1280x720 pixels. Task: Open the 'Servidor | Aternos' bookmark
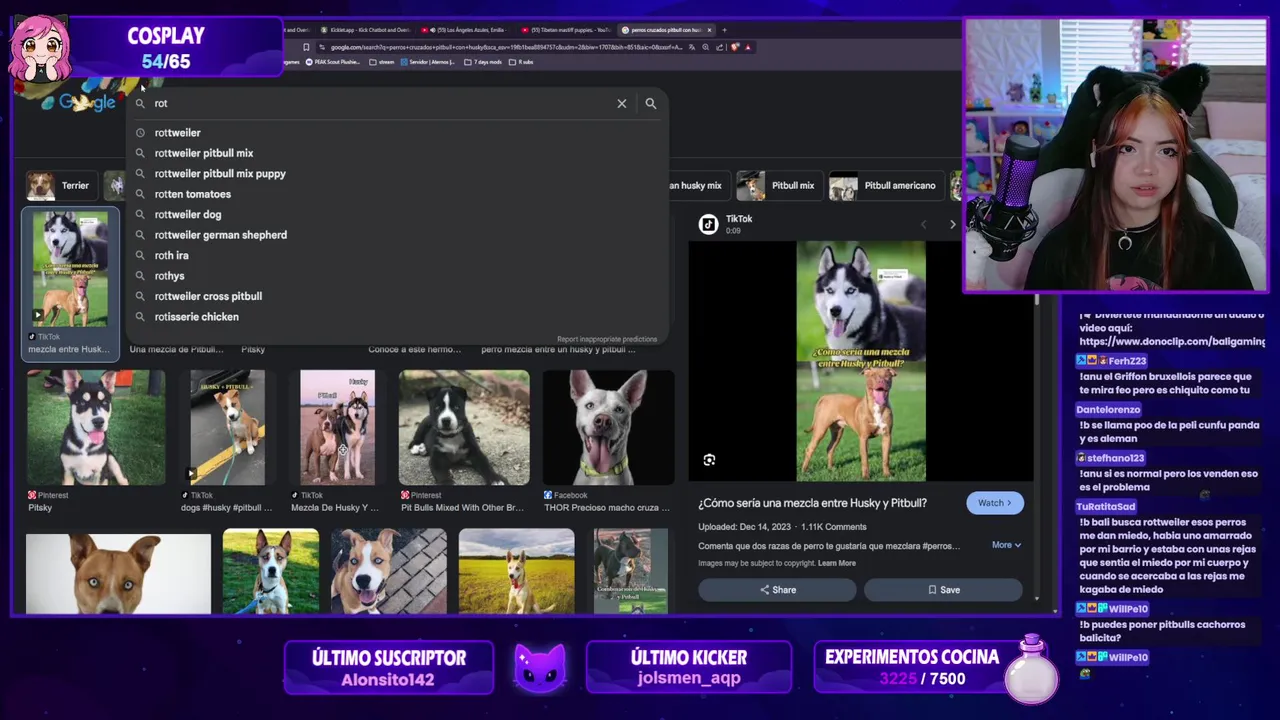(x=428, y=62)
